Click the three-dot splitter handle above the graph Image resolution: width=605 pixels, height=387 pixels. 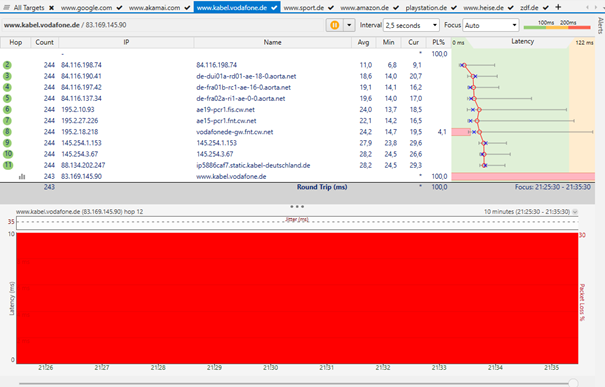[297, 206]
